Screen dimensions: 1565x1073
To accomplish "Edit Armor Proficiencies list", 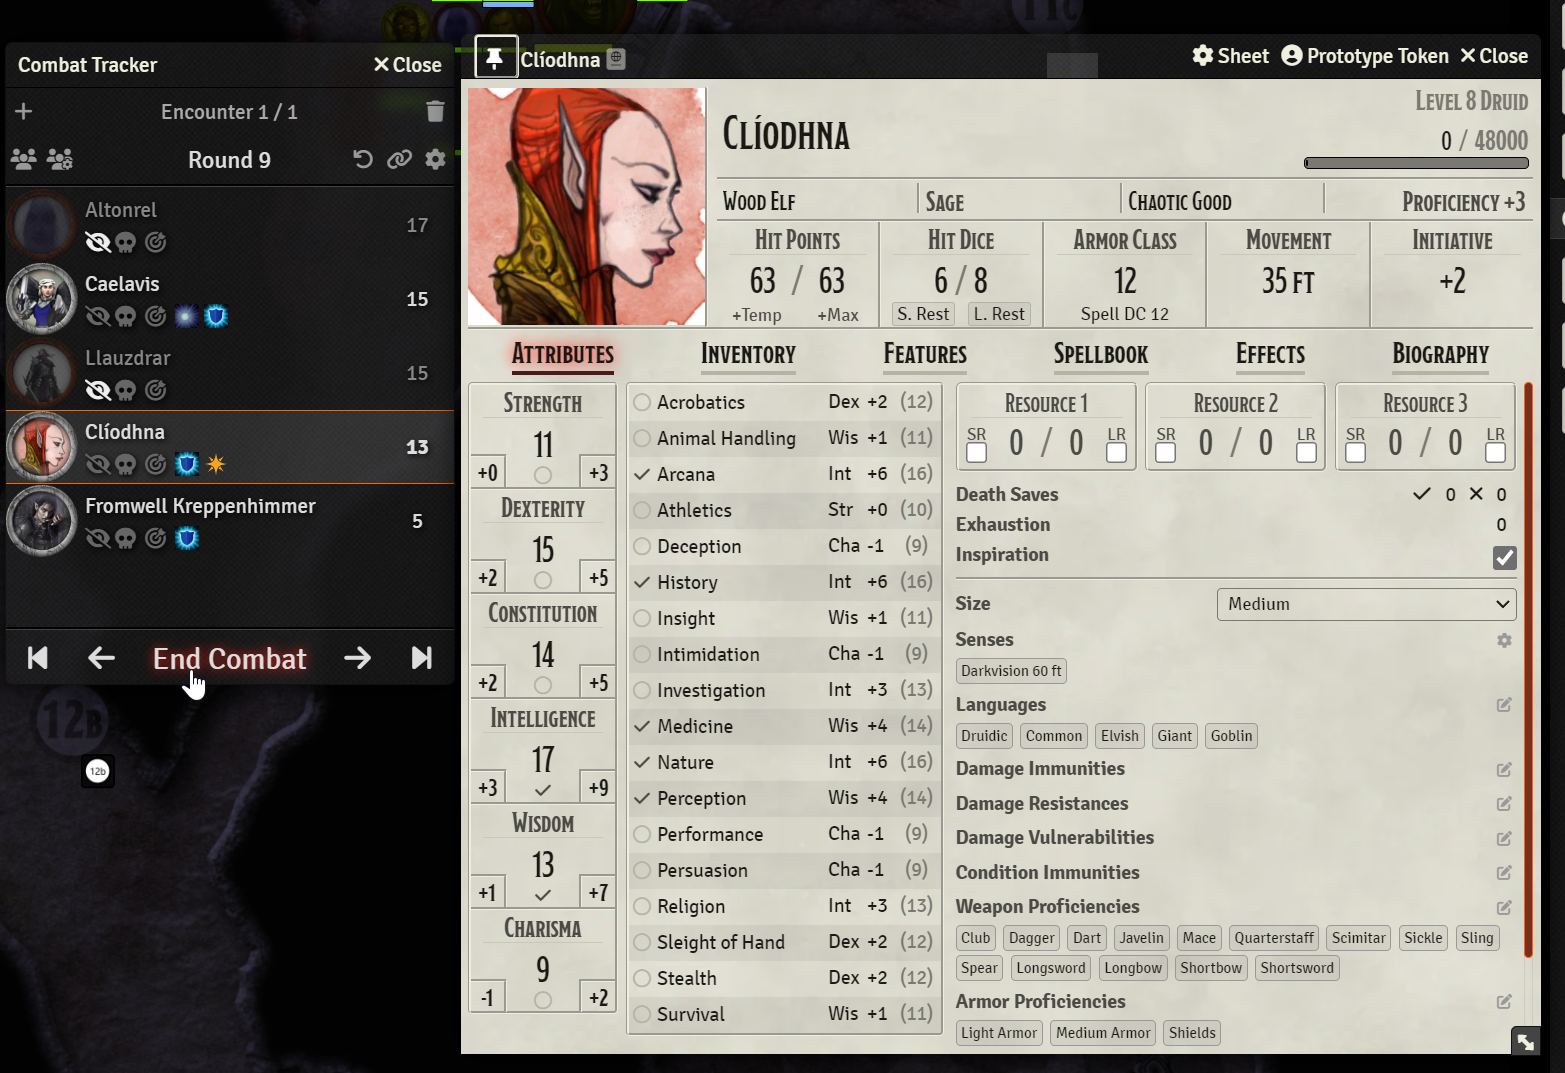I will tap(1504, 1002).
